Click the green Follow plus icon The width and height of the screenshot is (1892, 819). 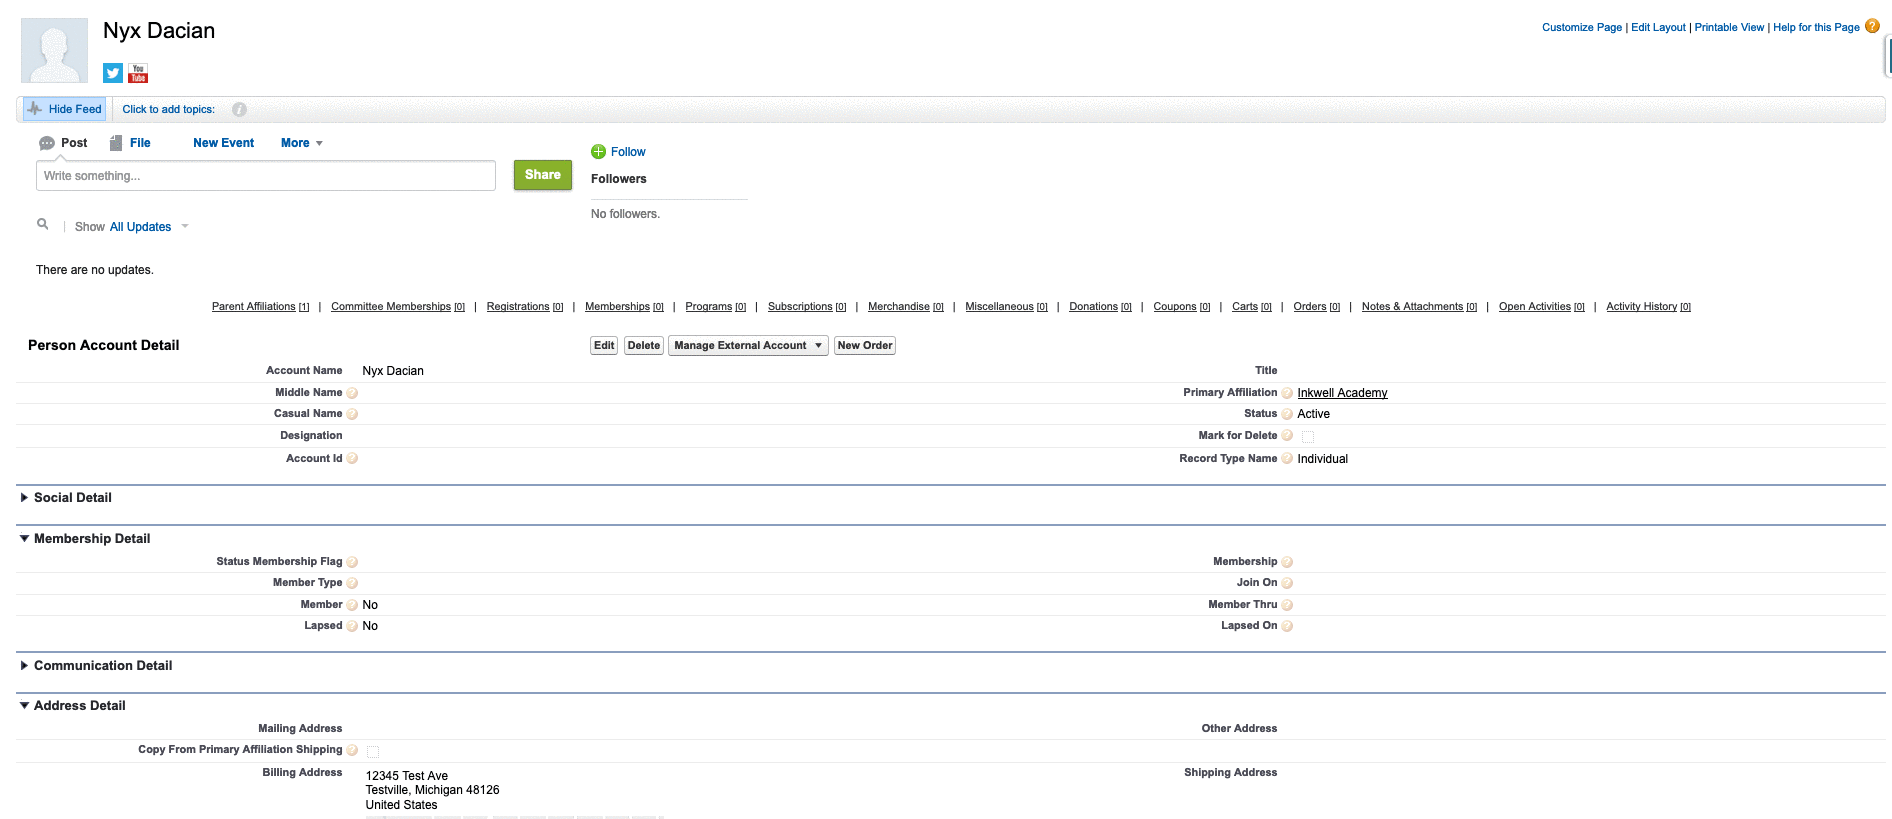598,152
